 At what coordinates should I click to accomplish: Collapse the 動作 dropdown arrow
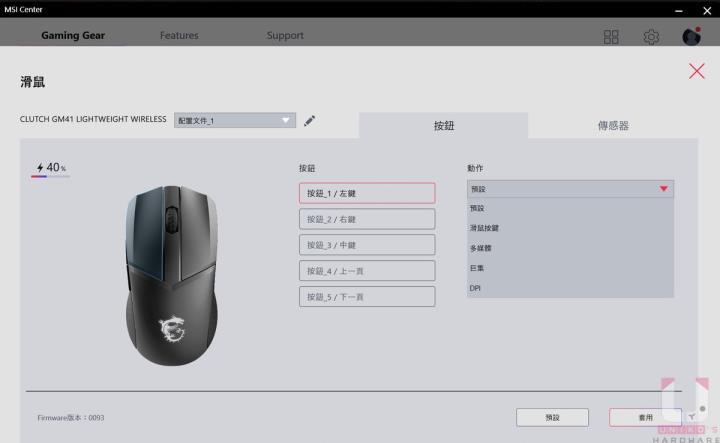664,189
